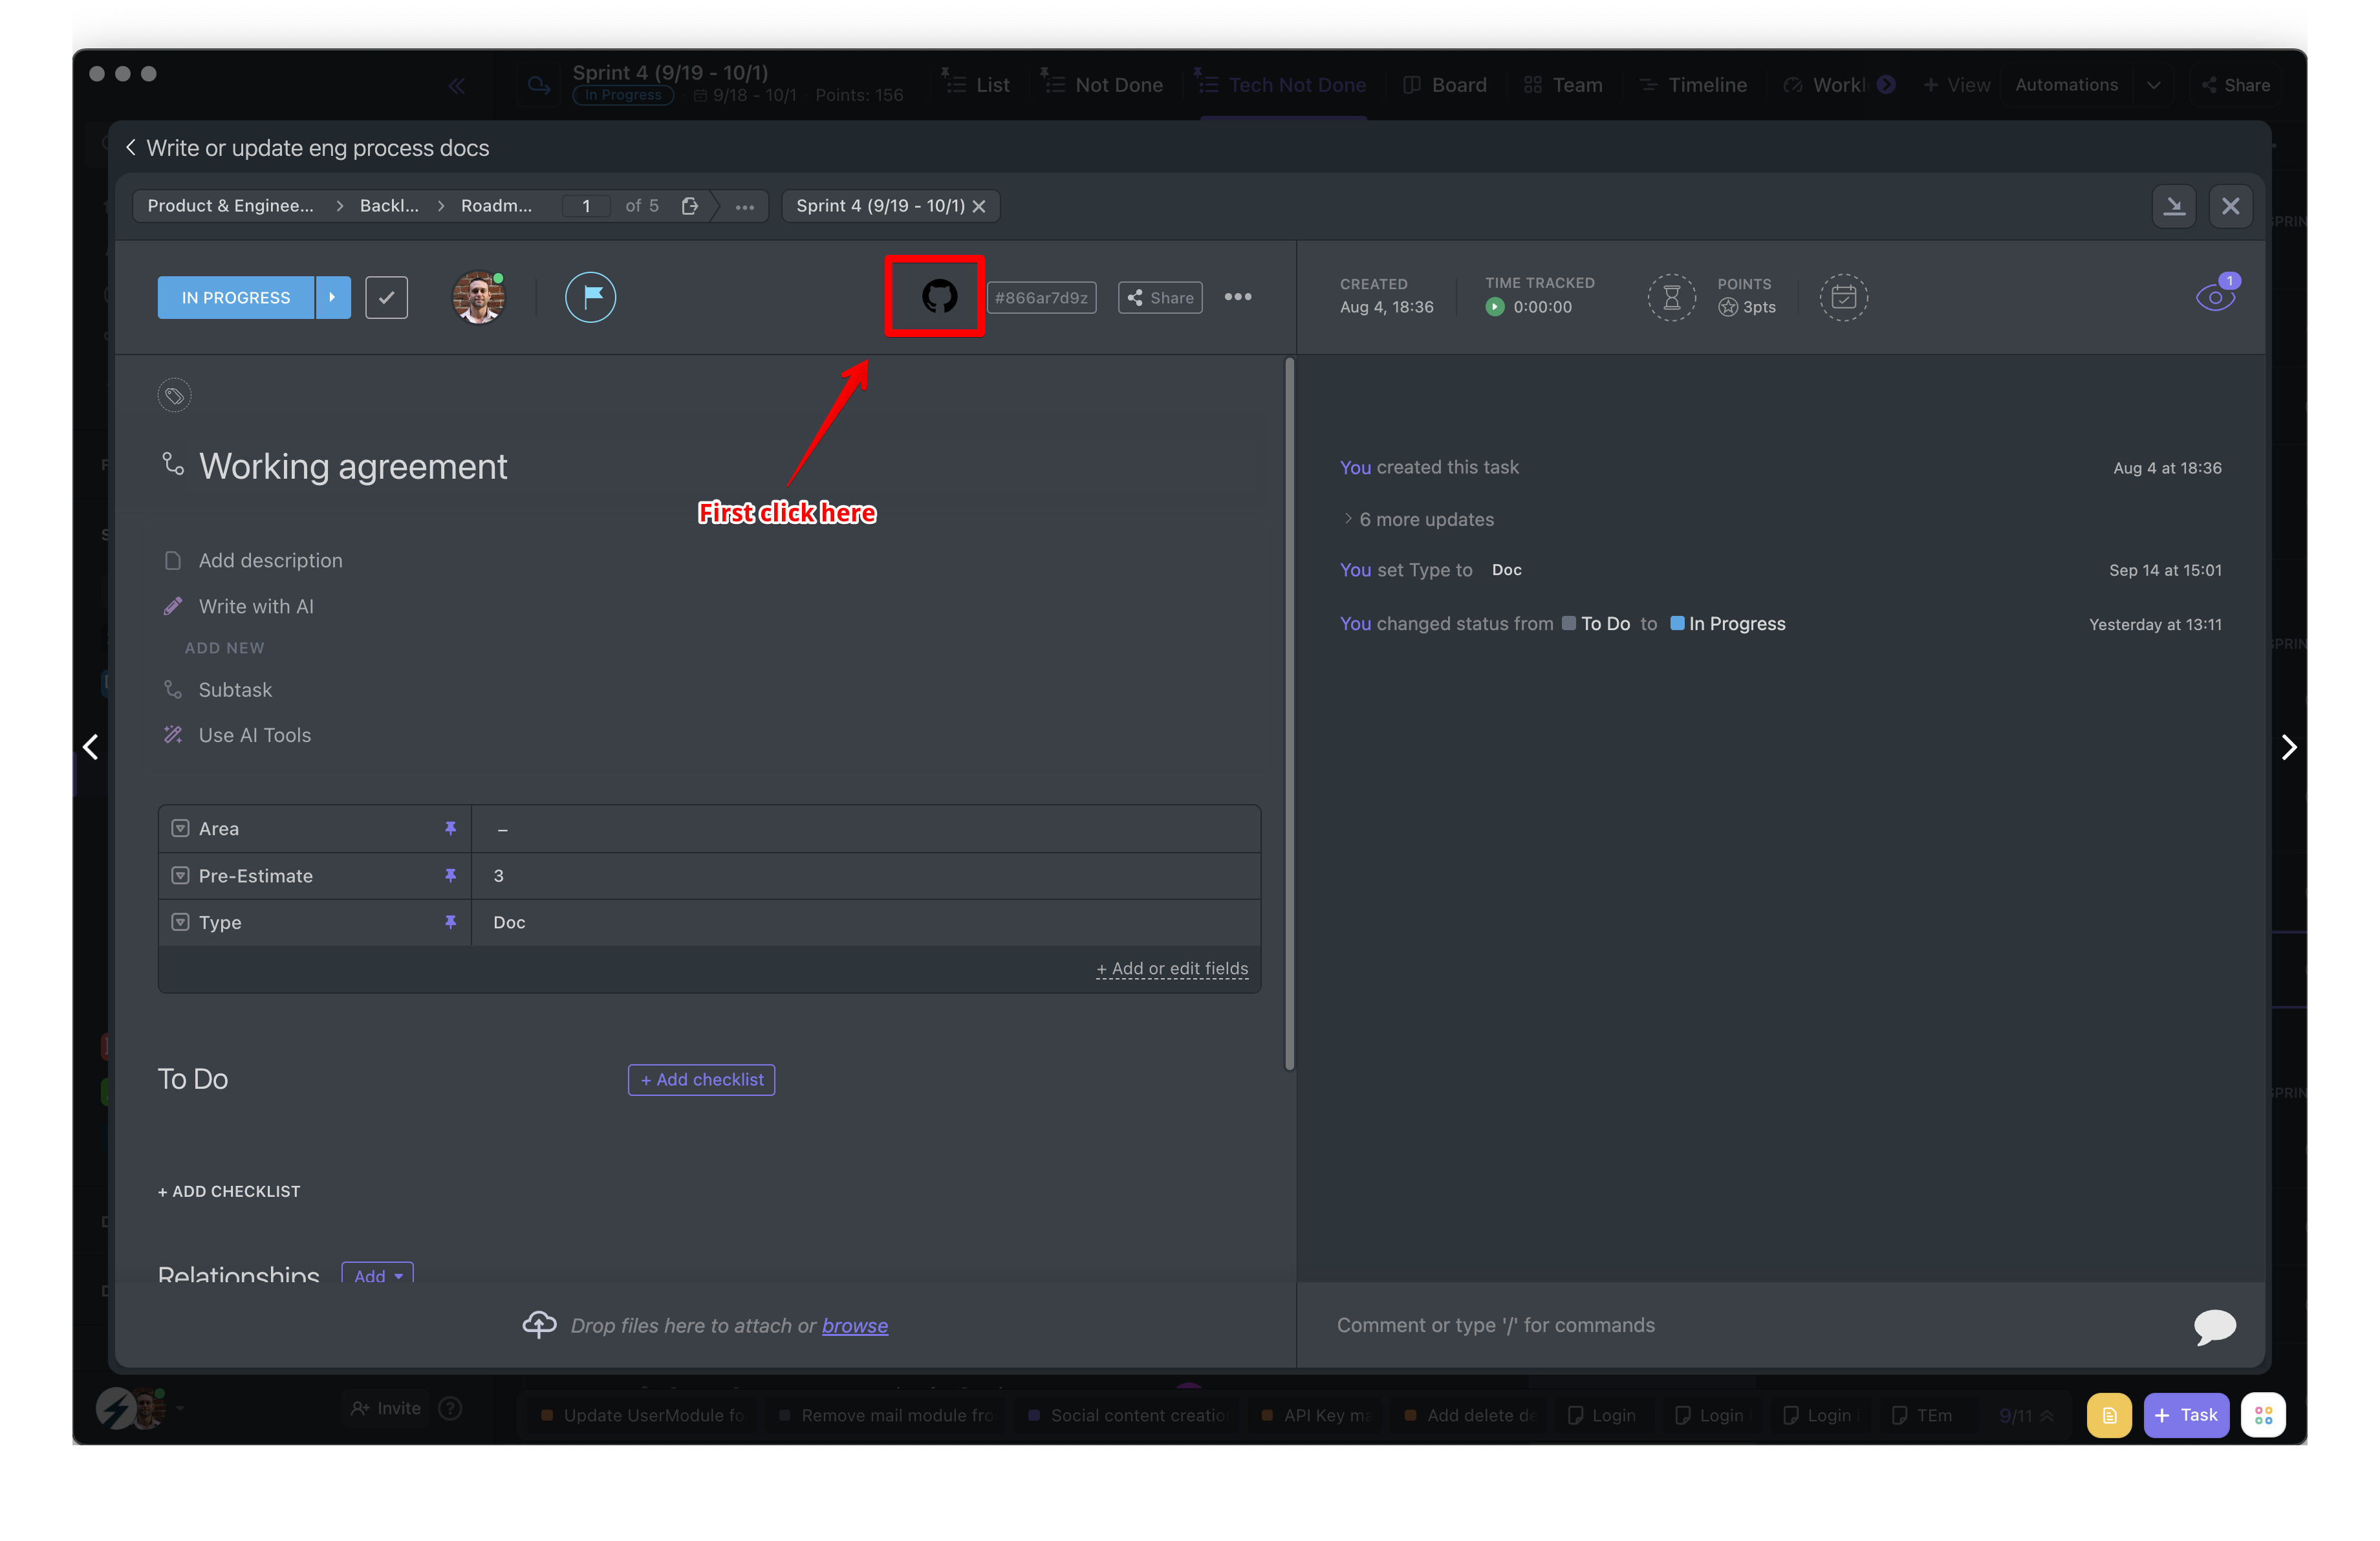Open the Add relationships dropdown
The width and height of the screenshot is (2380, 1541).
377,1275
